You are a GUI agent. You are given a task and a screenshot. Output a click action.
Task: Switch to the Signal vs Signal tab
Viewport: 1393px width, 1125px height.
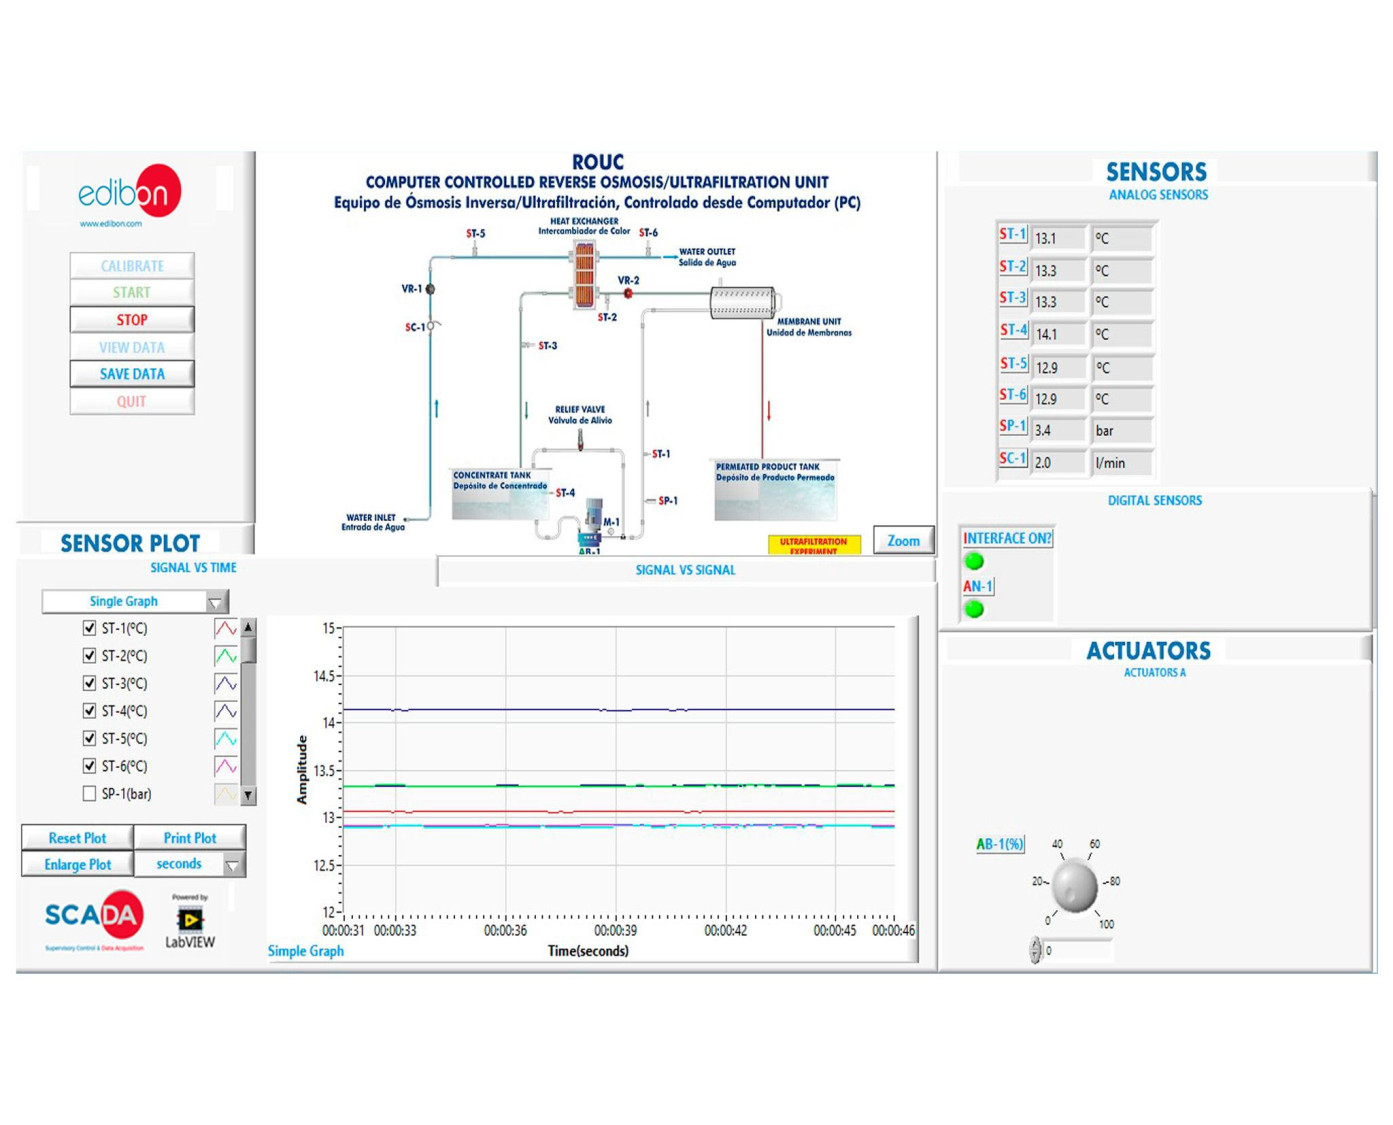[685, 570]
